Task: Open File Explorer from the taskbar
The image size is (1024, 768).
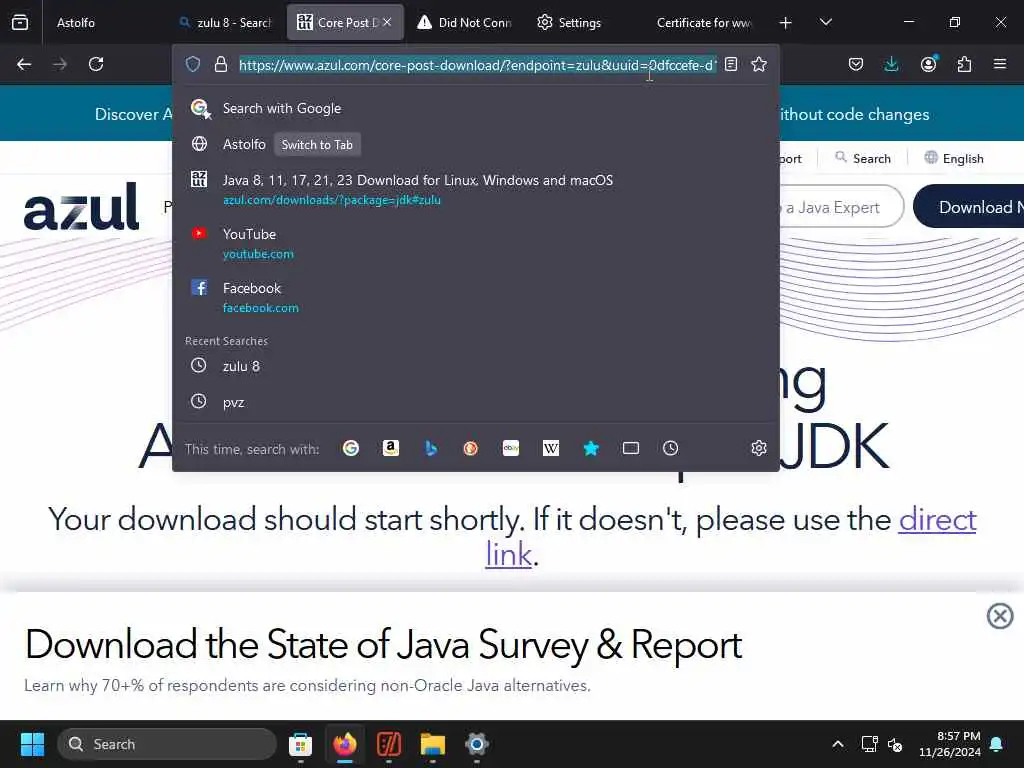Action: [x=432, y=744]
